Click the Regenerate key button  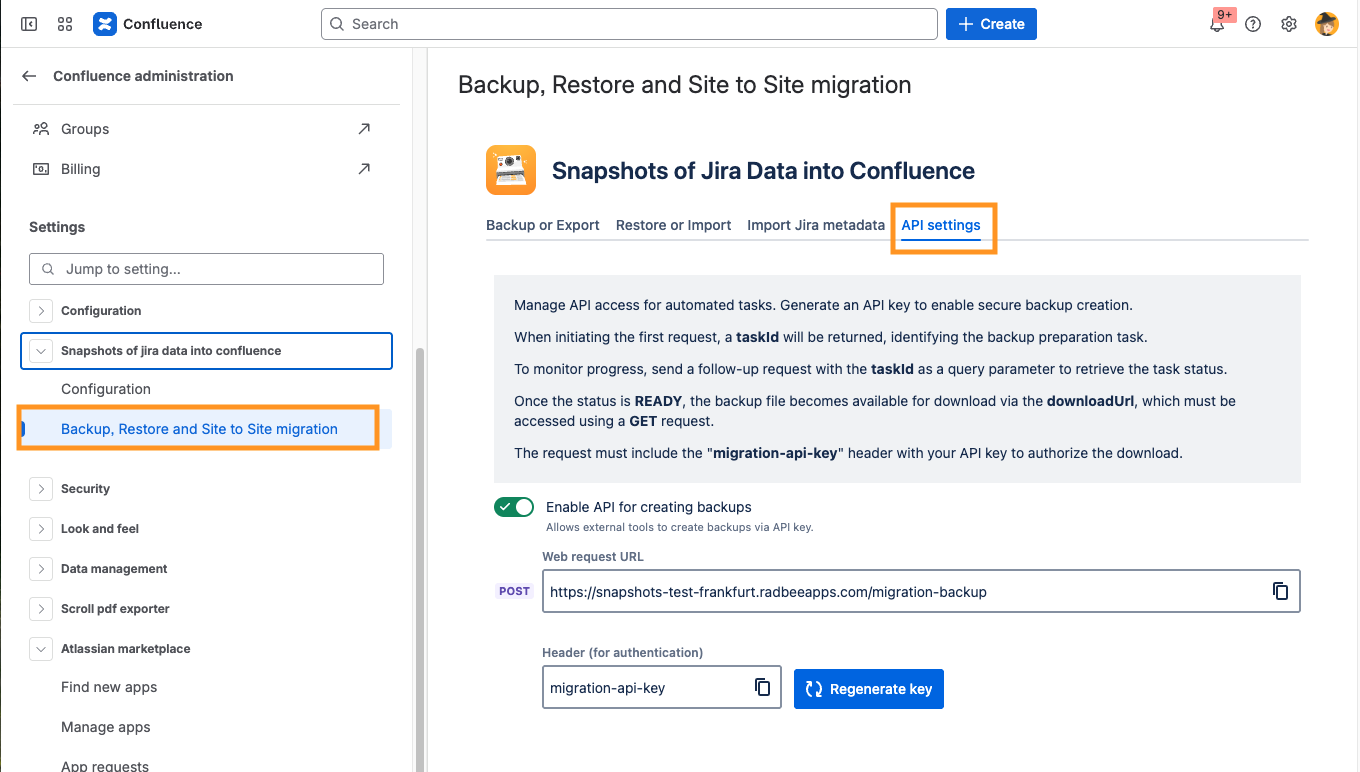869,689
